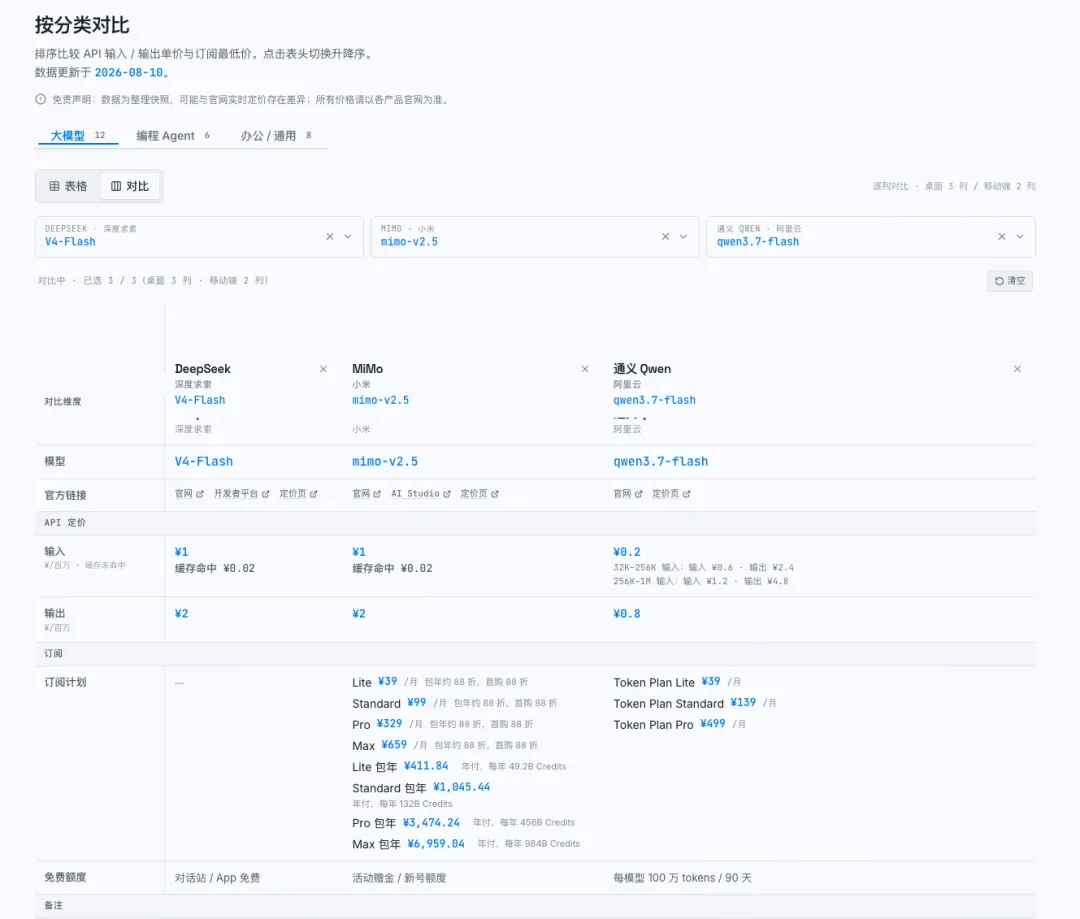Click the 2026-08-10 update date

click(x=129, y=72)
